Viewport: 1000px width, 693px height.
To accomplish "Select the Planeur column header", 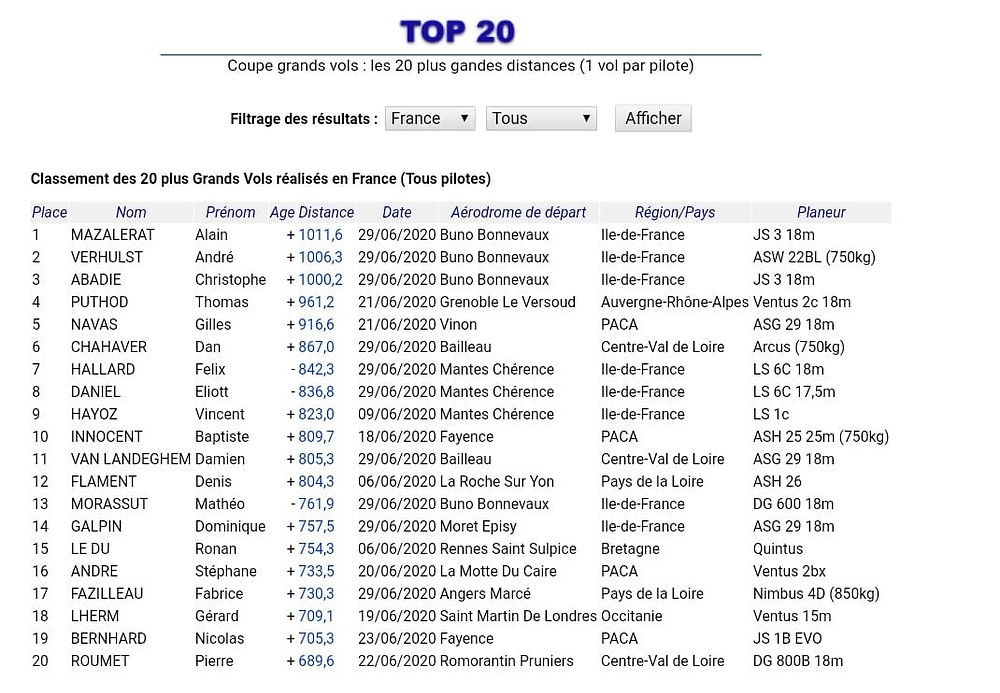I will (x=821, y=212).
